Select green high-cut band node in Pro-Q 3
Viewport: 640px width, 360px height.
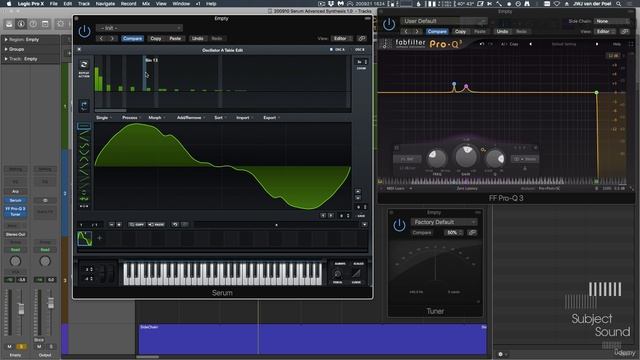click(x=596, y=93)
